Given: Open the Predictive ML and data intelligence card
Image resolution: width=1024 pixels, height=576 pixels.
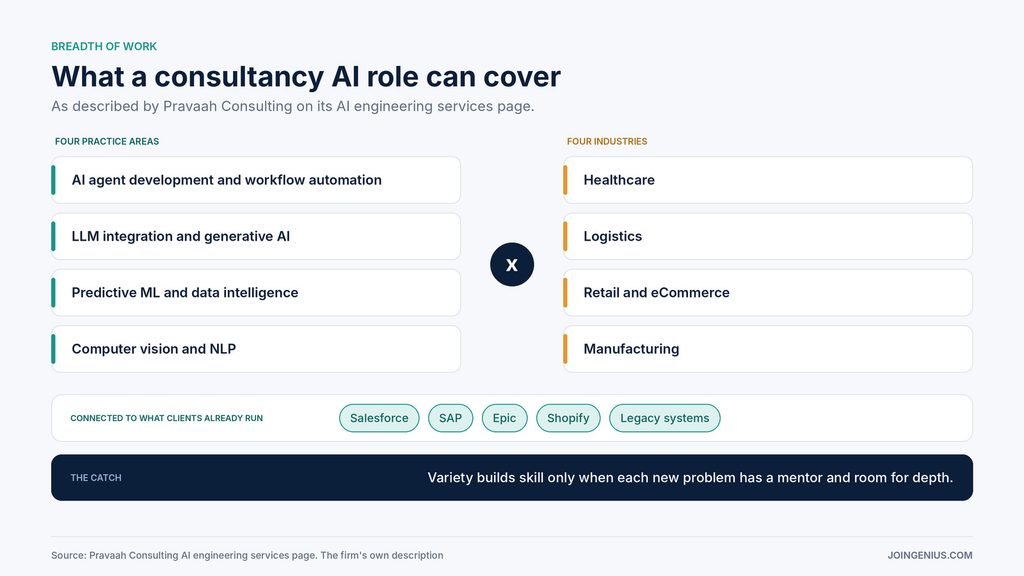Looking at the screenshot, I should pos(256,293).
